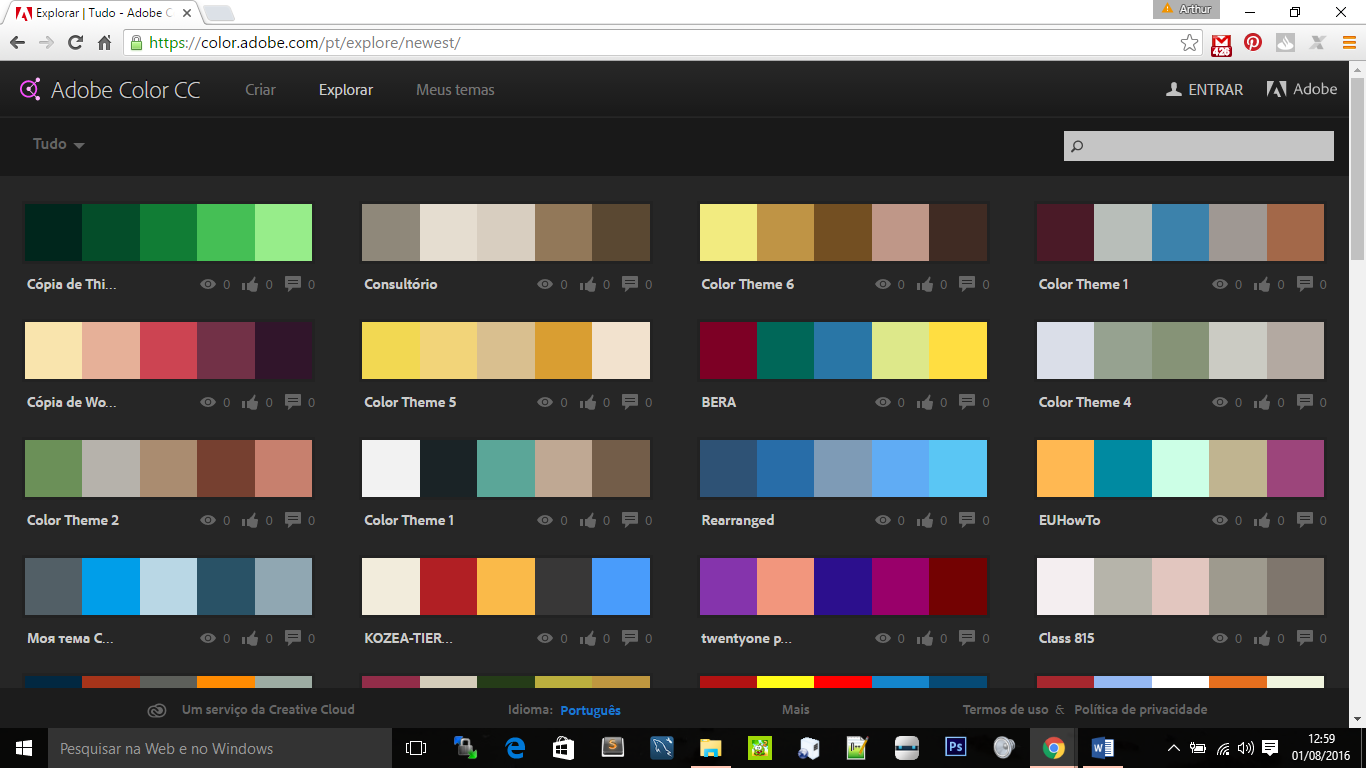1366x768 pixels.
Task: Click inside the theme search field
Action: (1200, 145)
